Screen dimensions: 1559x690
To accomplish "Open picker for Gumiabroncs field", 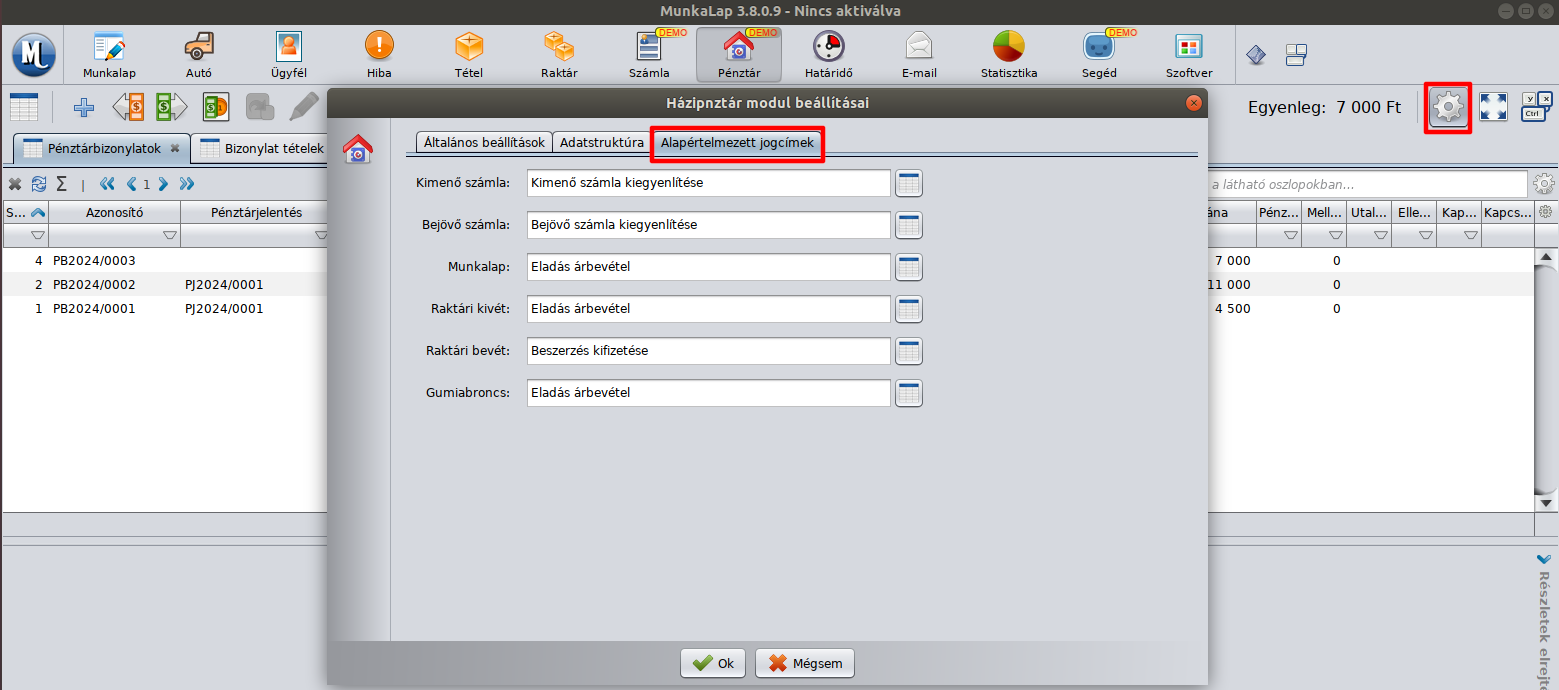I will point(908,393).
